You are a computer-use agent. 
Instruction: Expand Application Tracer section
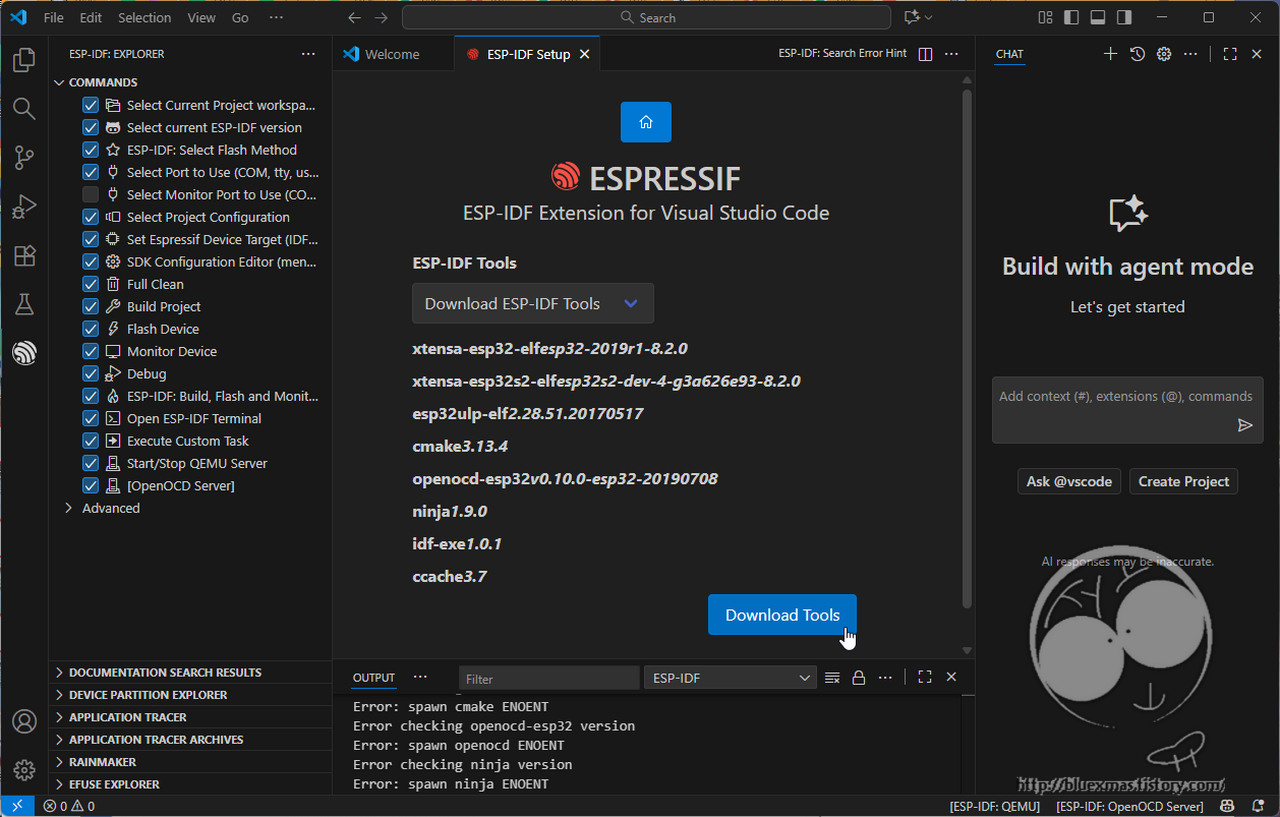pyautogui.click(x=190, y=717)
